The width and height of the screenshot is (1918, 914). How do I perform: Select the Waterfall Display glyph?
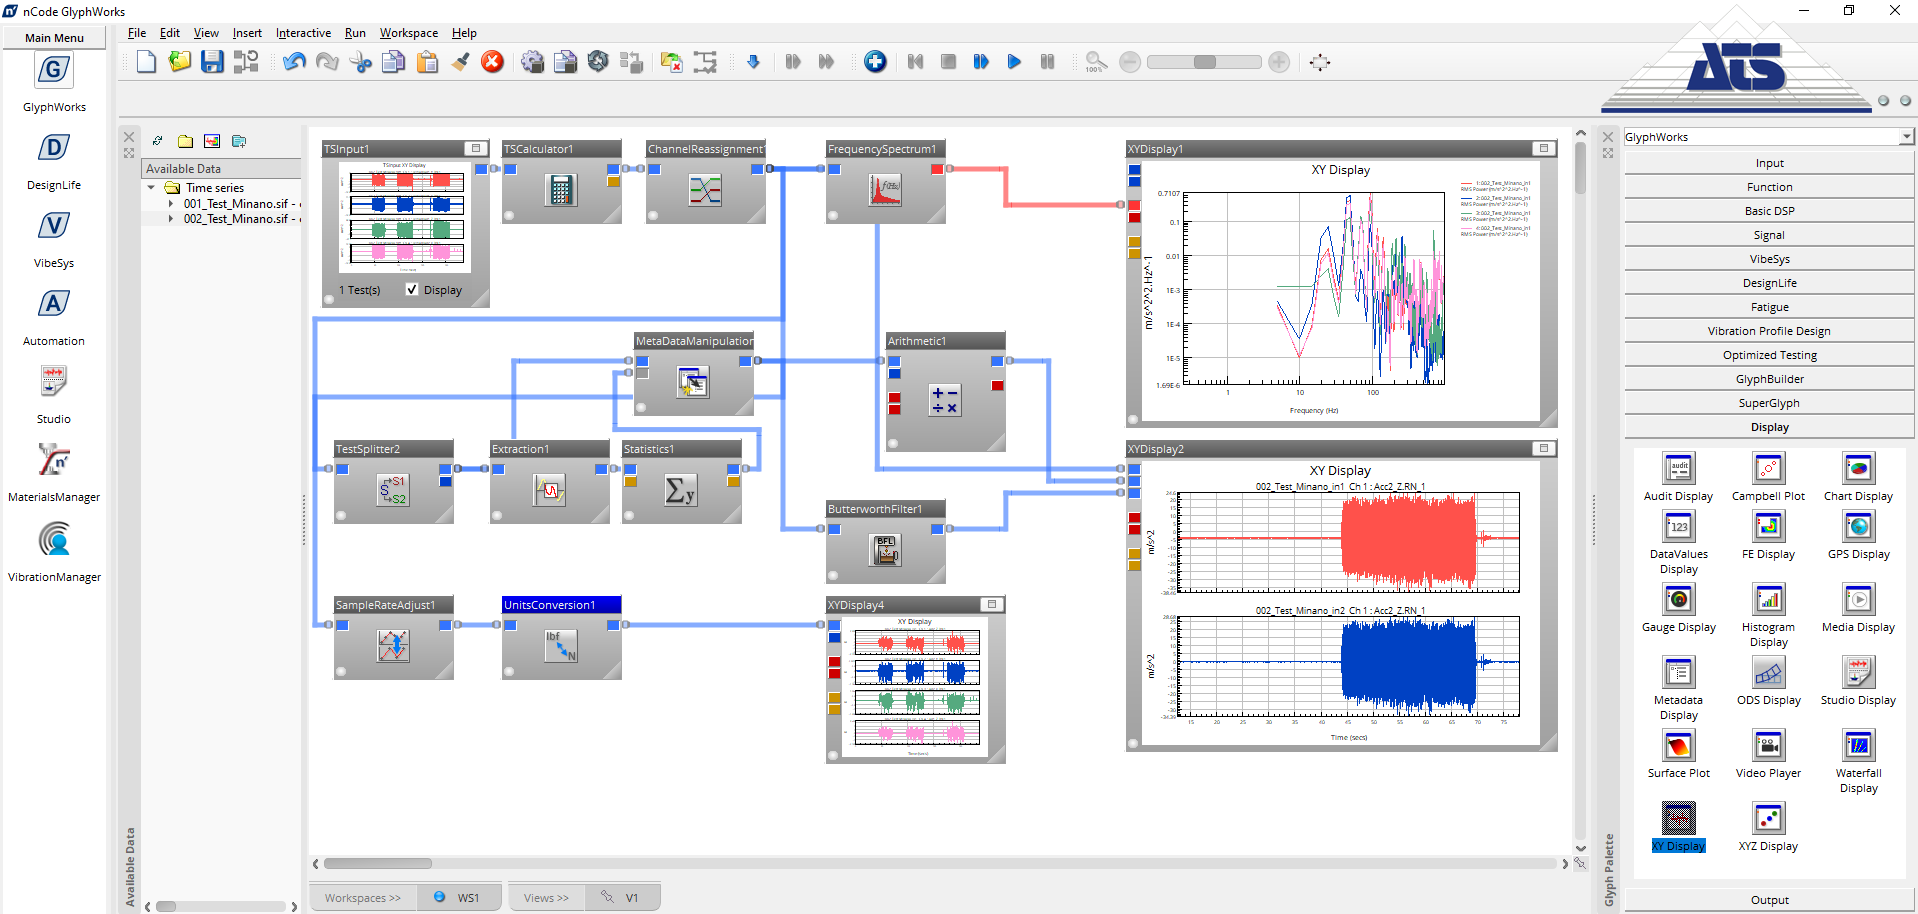[x=1858, y=745]
